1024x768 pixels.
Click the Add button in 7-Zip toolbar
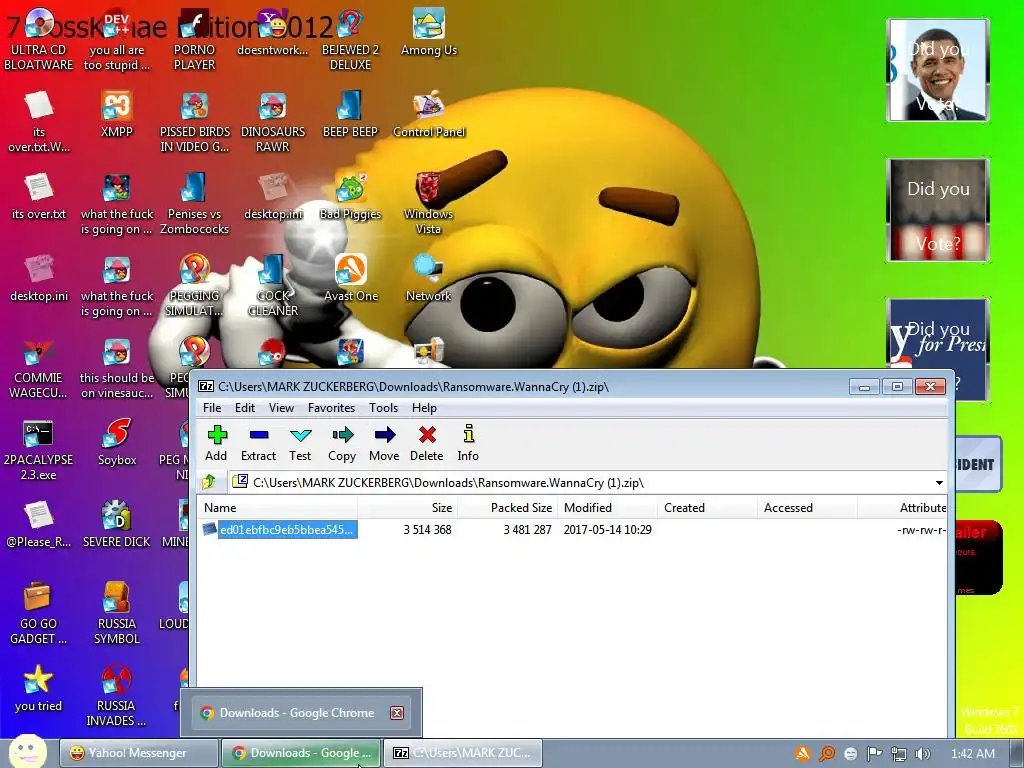pyautogui.click(x=216, y=443)
